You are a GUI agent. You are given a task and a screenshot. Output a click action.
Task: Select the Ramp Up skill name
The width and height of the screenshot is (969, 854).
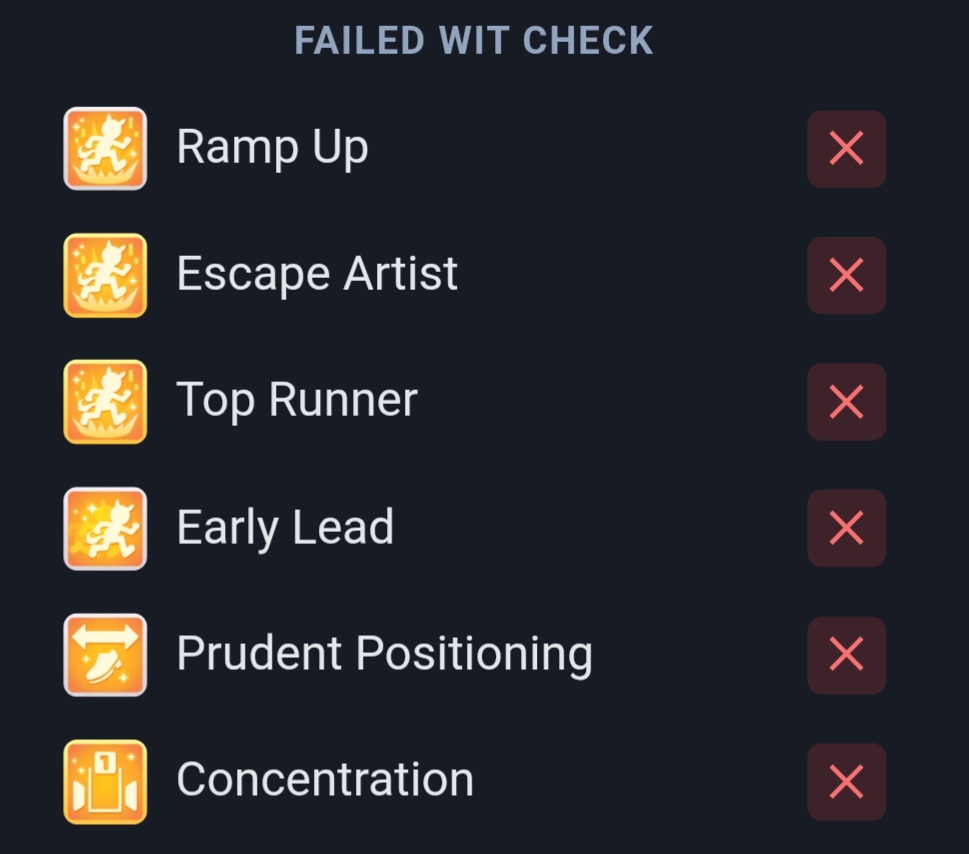pyautogui.click(x=273, y=148)
